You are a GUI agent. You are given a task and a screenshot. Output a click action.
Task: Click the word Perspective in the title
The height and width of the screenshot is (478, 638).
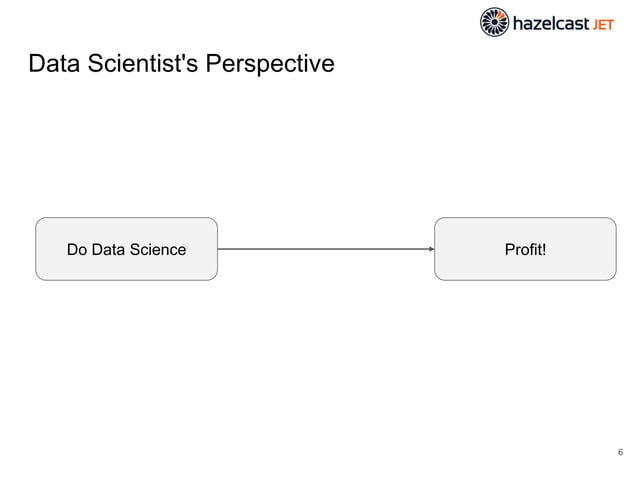270,64
